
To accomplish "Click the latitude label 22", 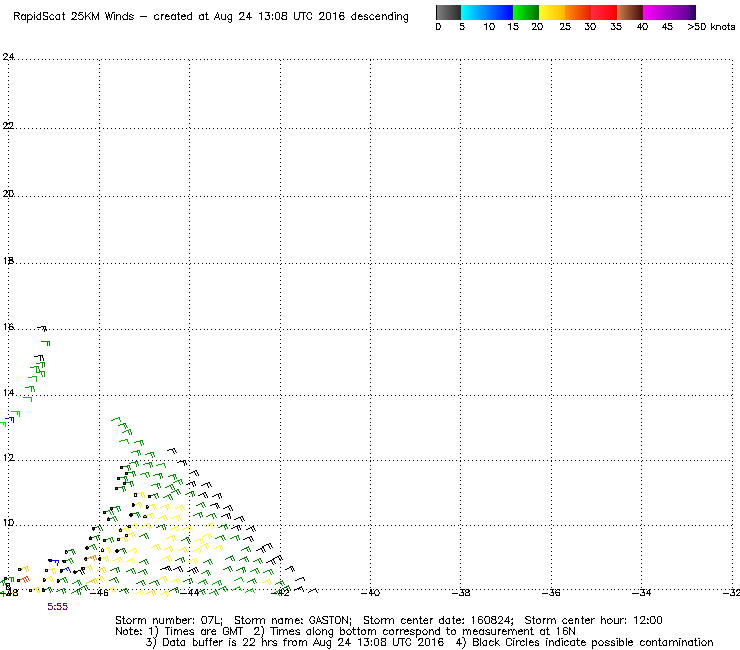I will point(8,126).
